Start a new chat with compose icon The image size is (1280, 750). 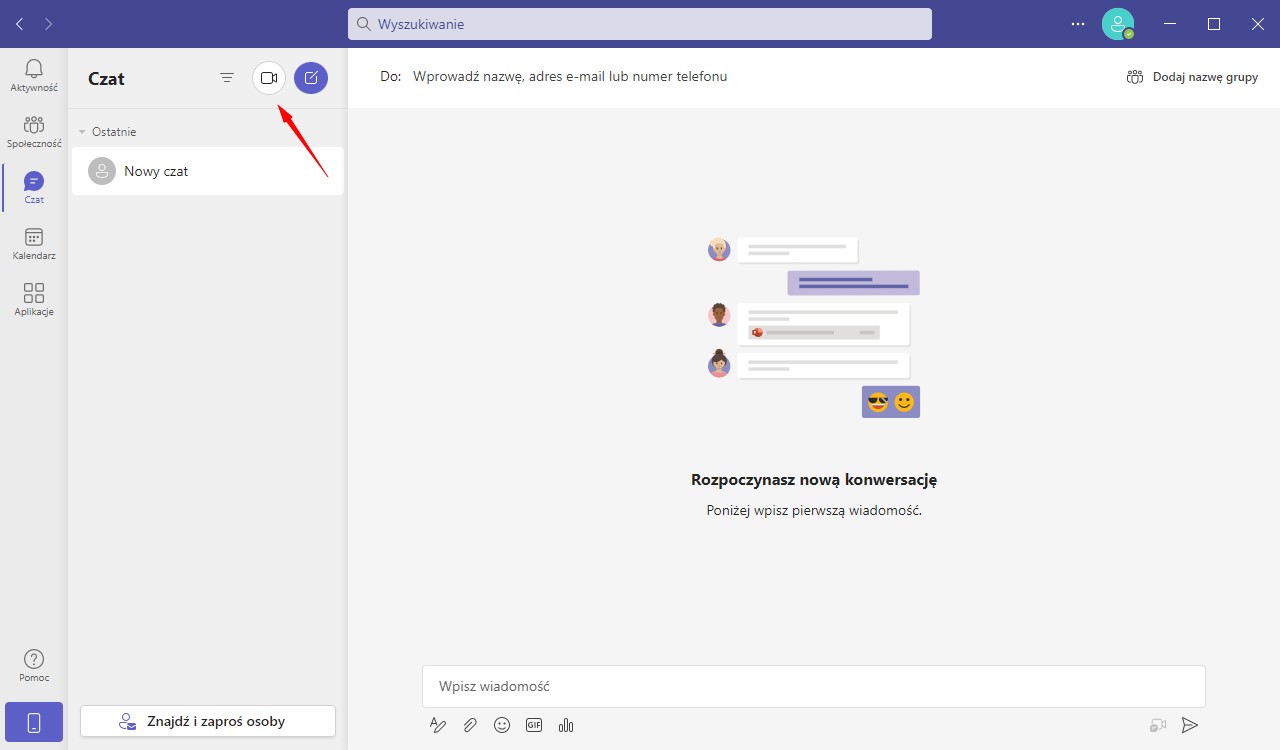pyautogui.click(x=311, y=78)
